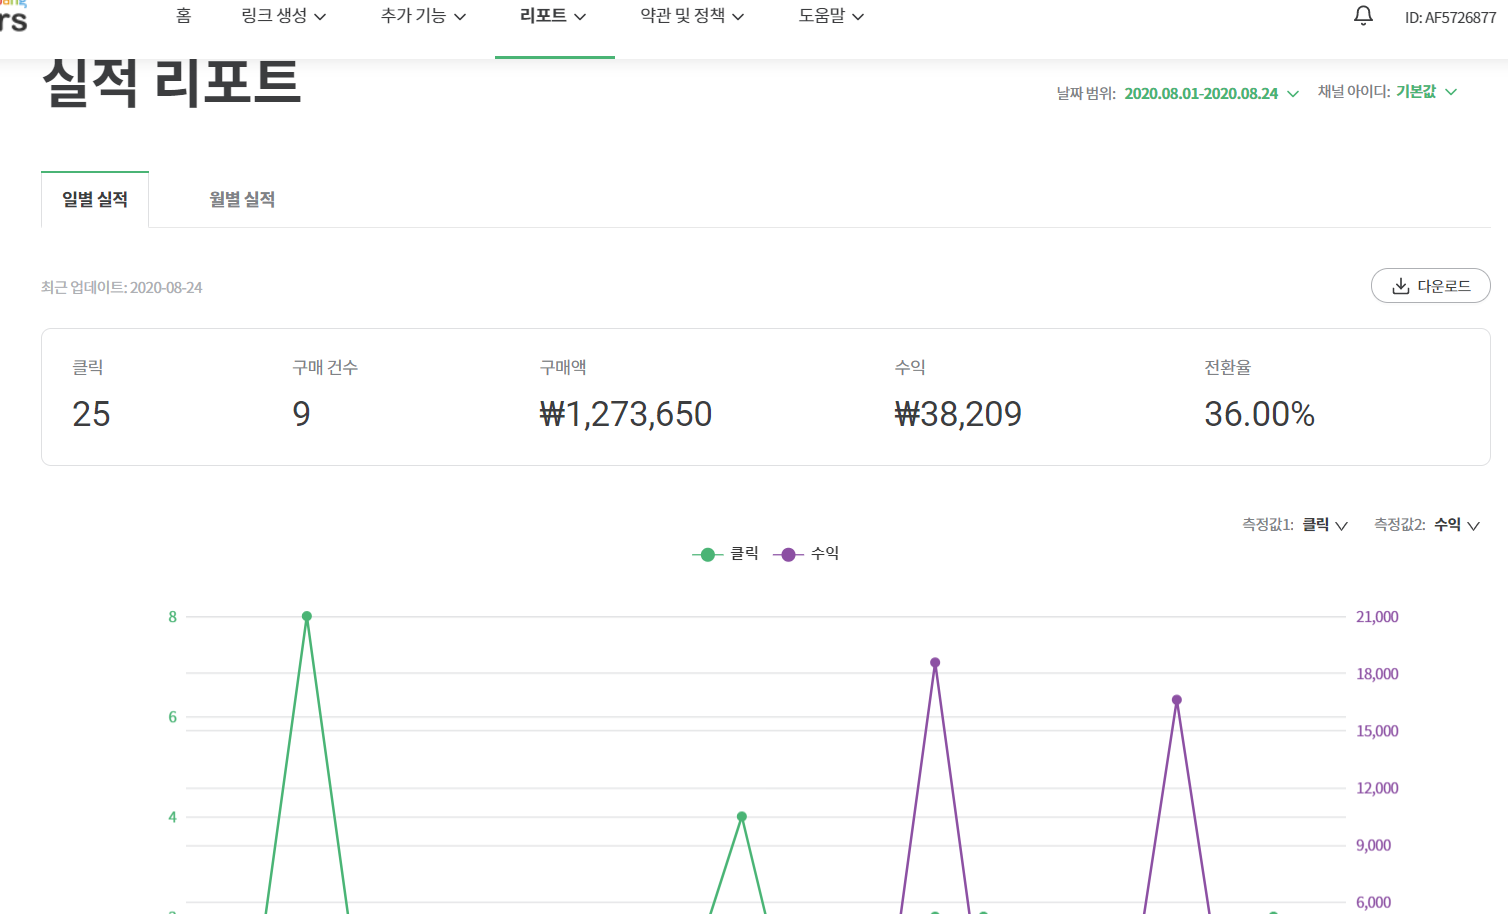Switch to the 월별 실적 tab
This screenshot has height=914, width=1508.
pyautogui.click(x=242, y=199)
